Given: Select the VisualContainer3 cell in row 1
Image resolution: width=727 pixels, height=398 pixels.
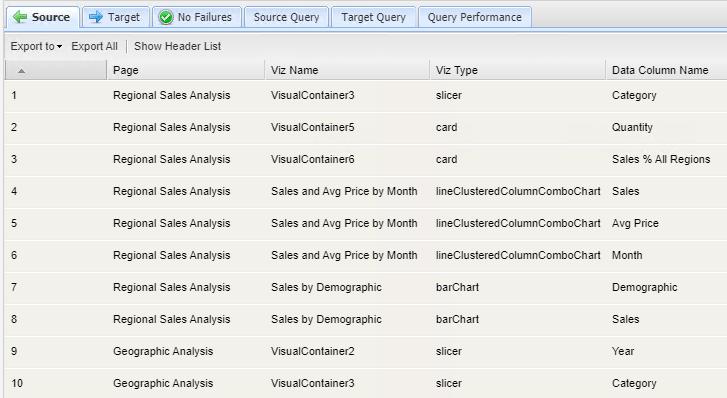Looking at the screenshot, I should (x=312, y=96).
